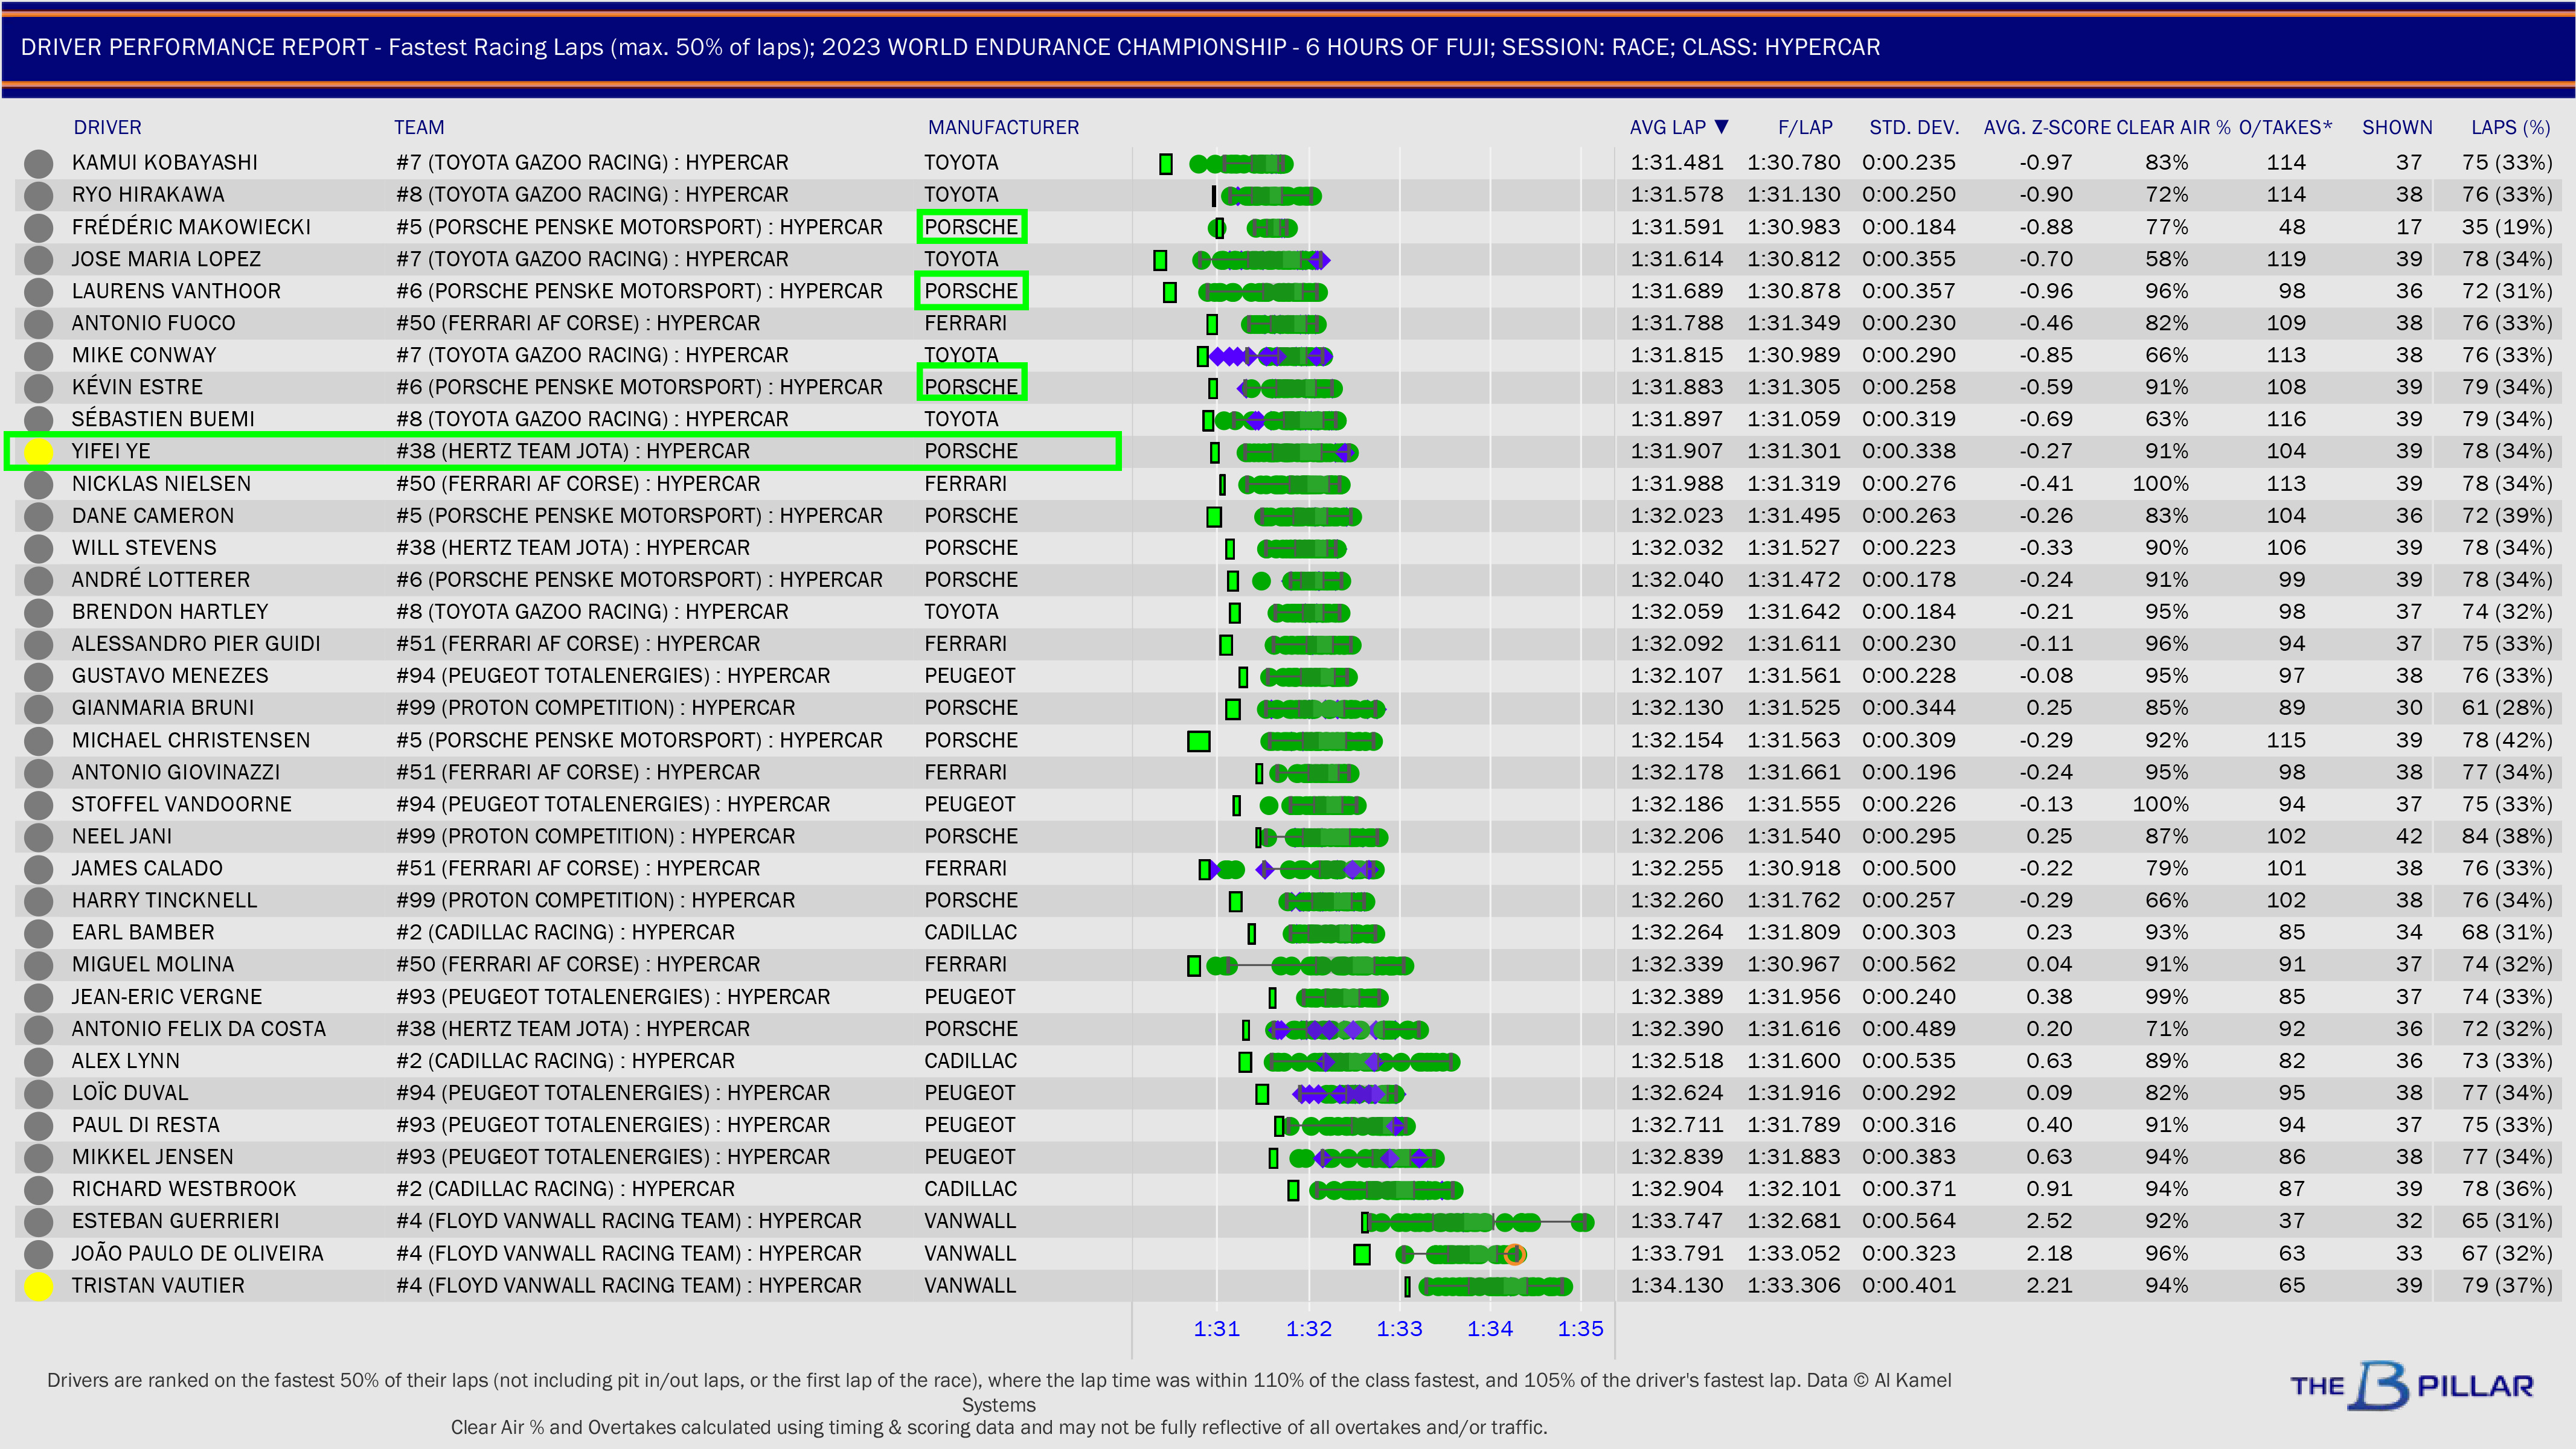Click Michael Christensen's large green fastest-lap square
Viewport: 2576px width, 1449px height.
tap(1199, 741)
